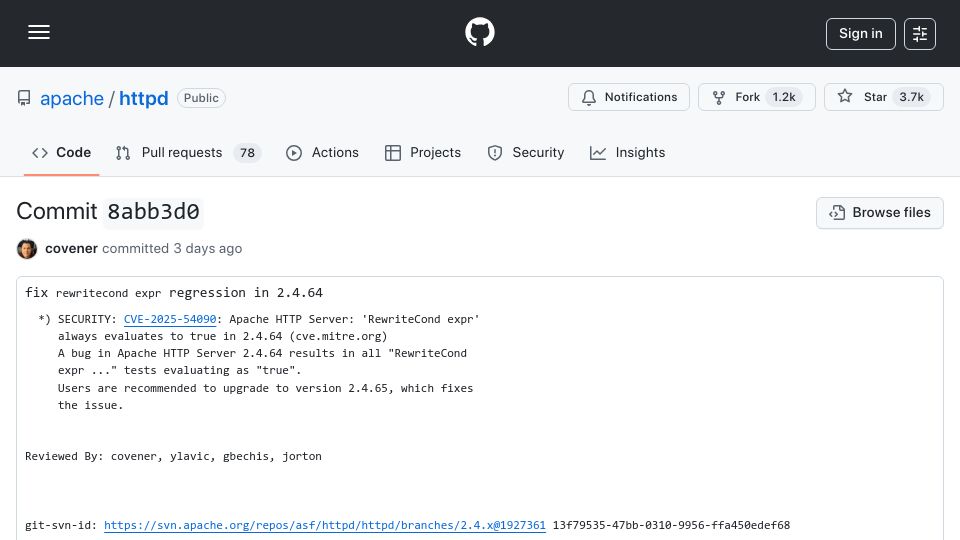This screenshot has height=540, width=960.
Task: Click the bell icon in Notifications
Action: 588,97
